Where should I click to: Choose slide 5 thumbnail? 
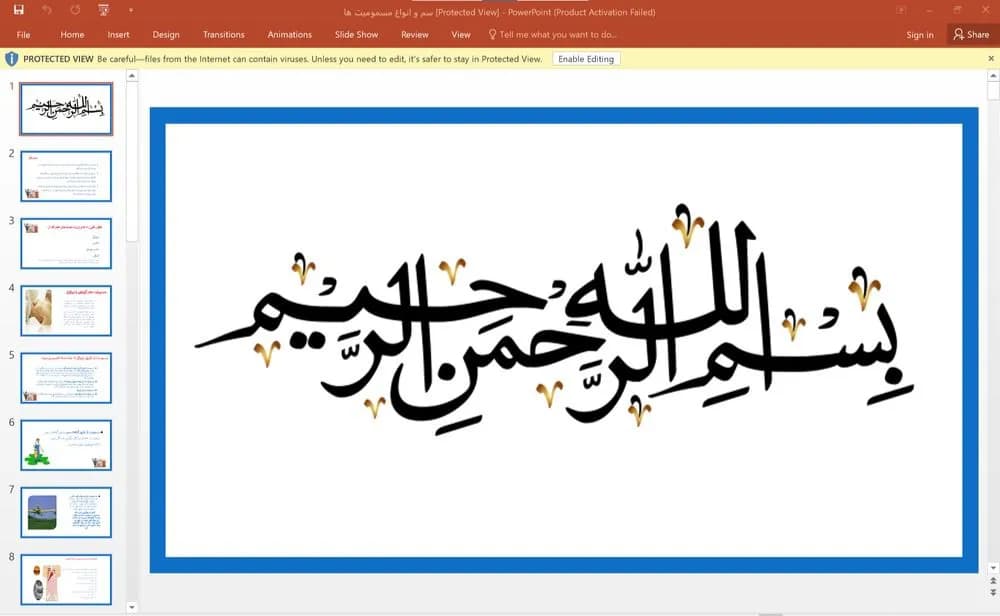click(66, 378)
